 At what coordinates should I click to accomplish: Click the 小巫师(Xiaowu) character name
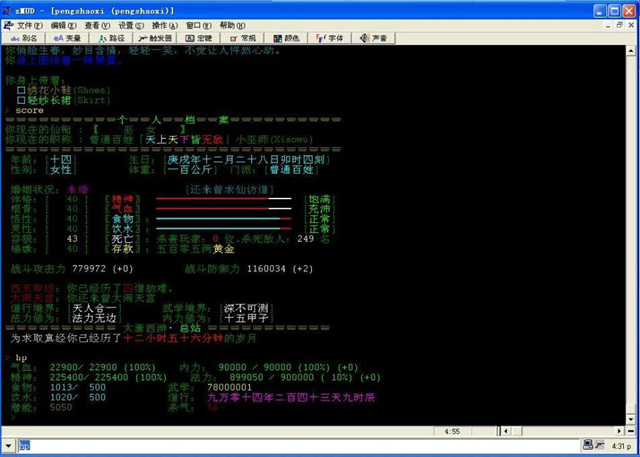[274, 140]
